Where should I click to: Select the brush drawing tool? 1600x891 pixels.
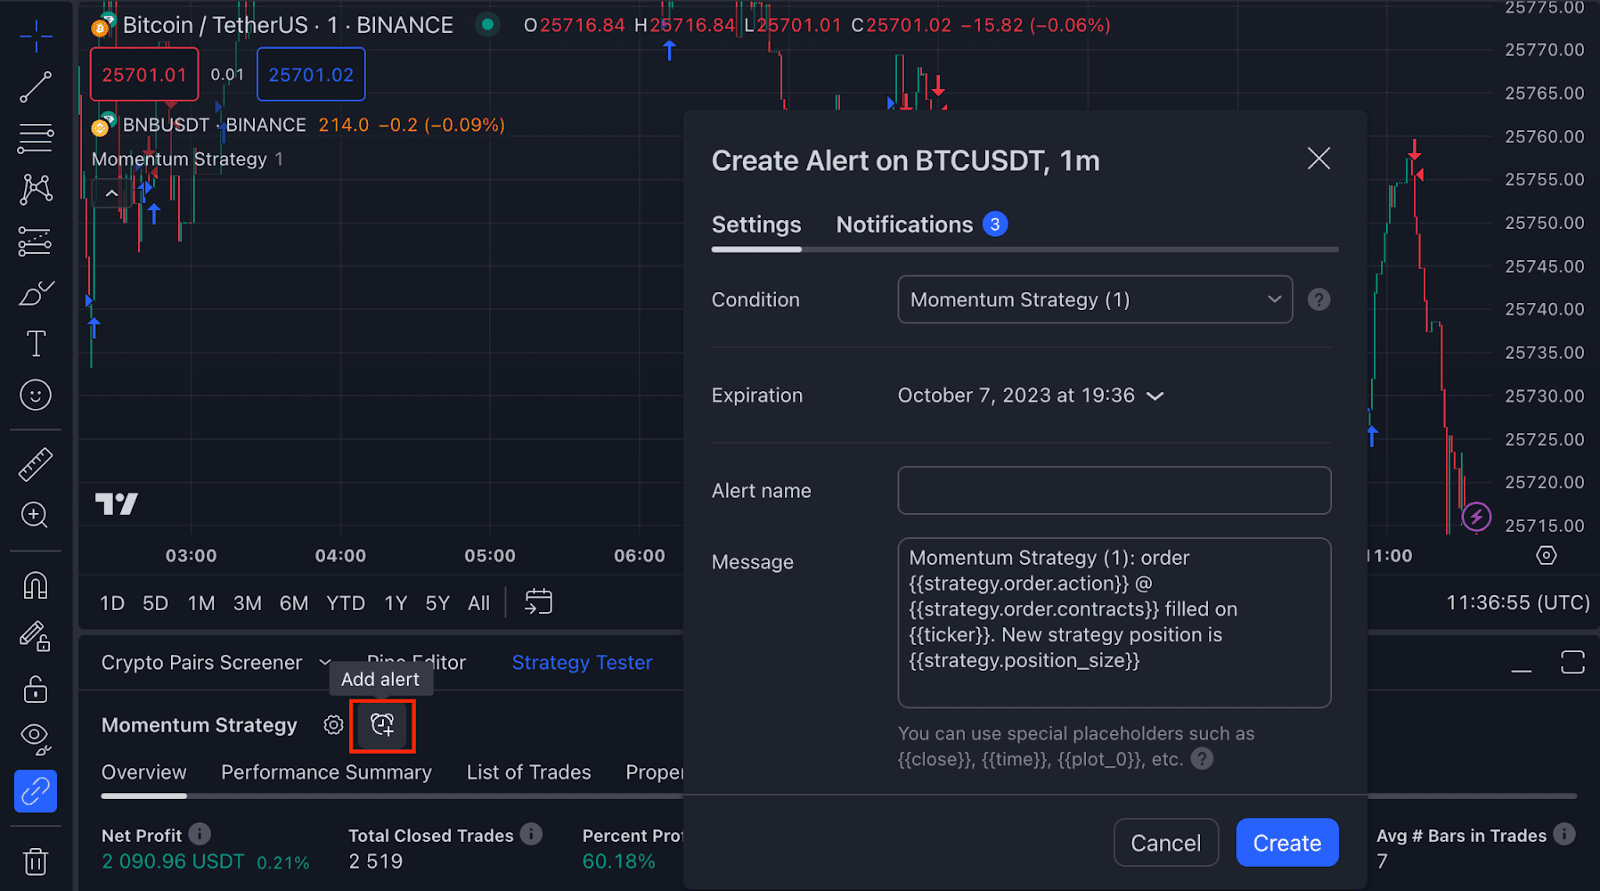[36, 293]
